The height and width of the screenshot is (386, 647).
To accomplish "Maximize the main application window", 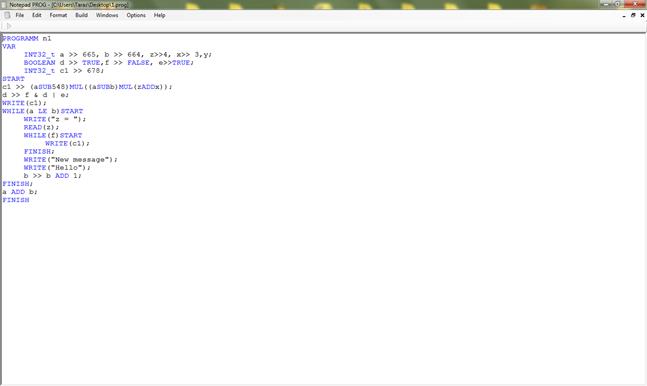I will 618,4.
